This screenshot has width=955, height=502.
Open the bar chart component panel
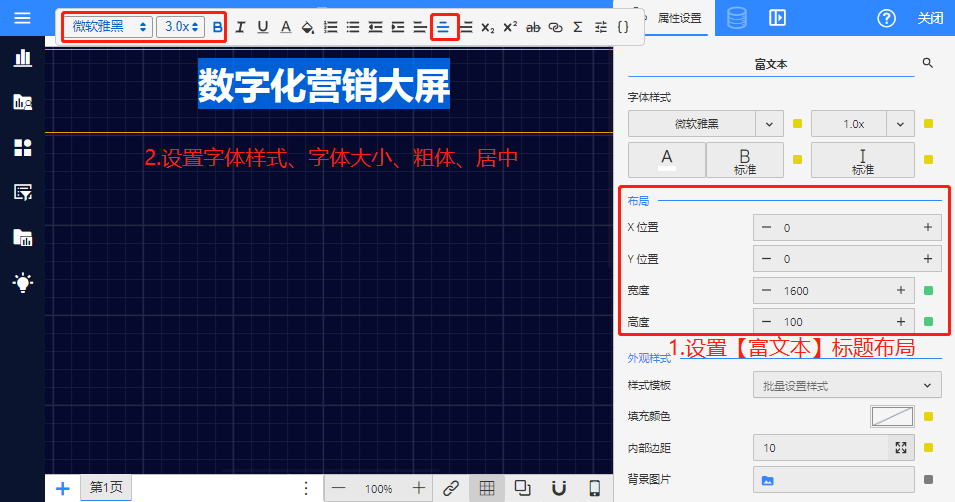[23, 58]
